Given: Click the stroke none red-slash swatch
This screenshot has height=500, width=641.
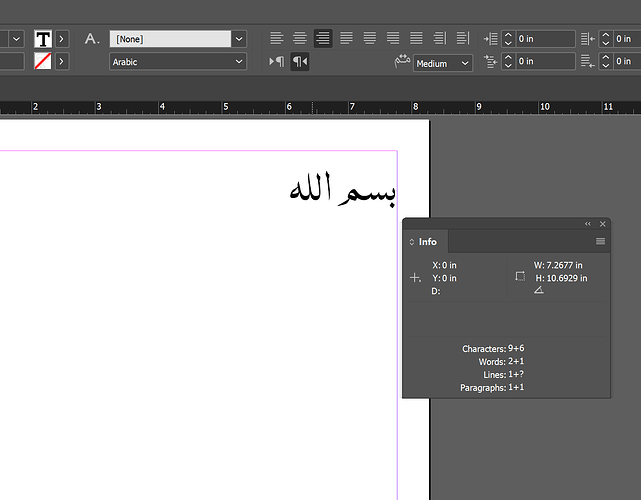Looking at the screenshot, I should click(43, 61).
